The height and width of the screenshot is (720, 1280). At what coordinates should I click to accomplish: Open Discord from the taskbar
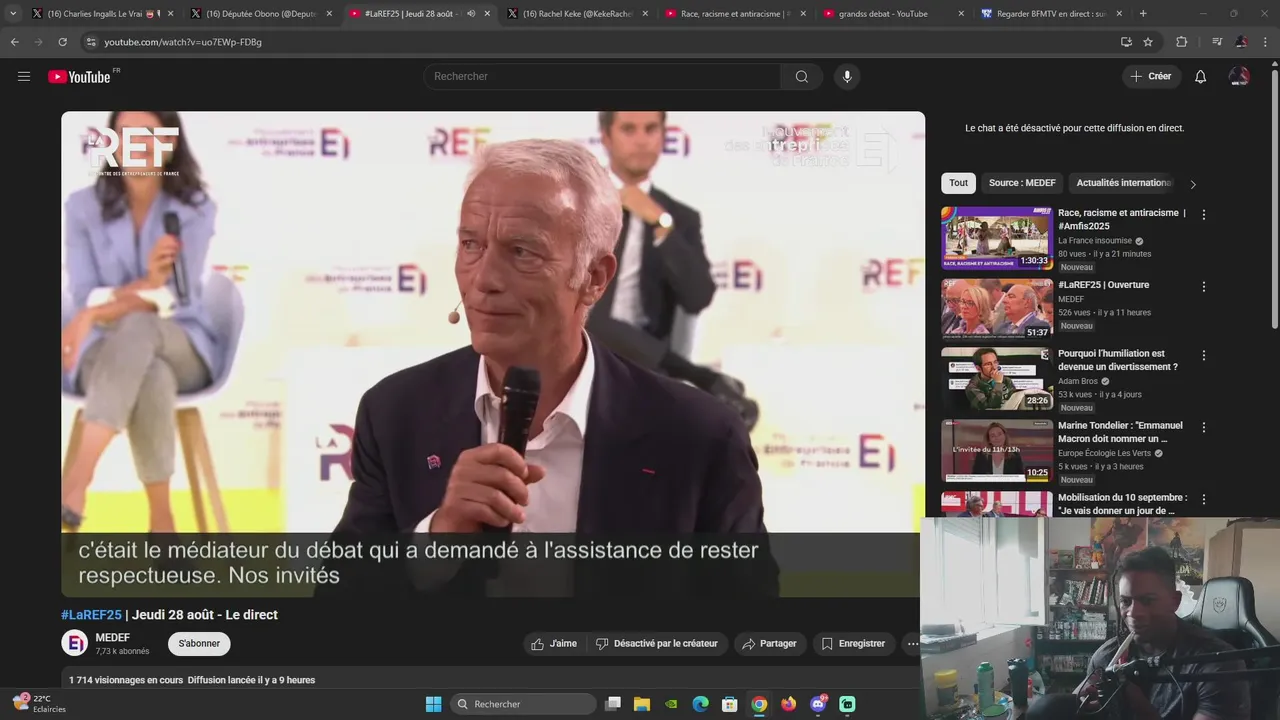(x=818, y=704)
